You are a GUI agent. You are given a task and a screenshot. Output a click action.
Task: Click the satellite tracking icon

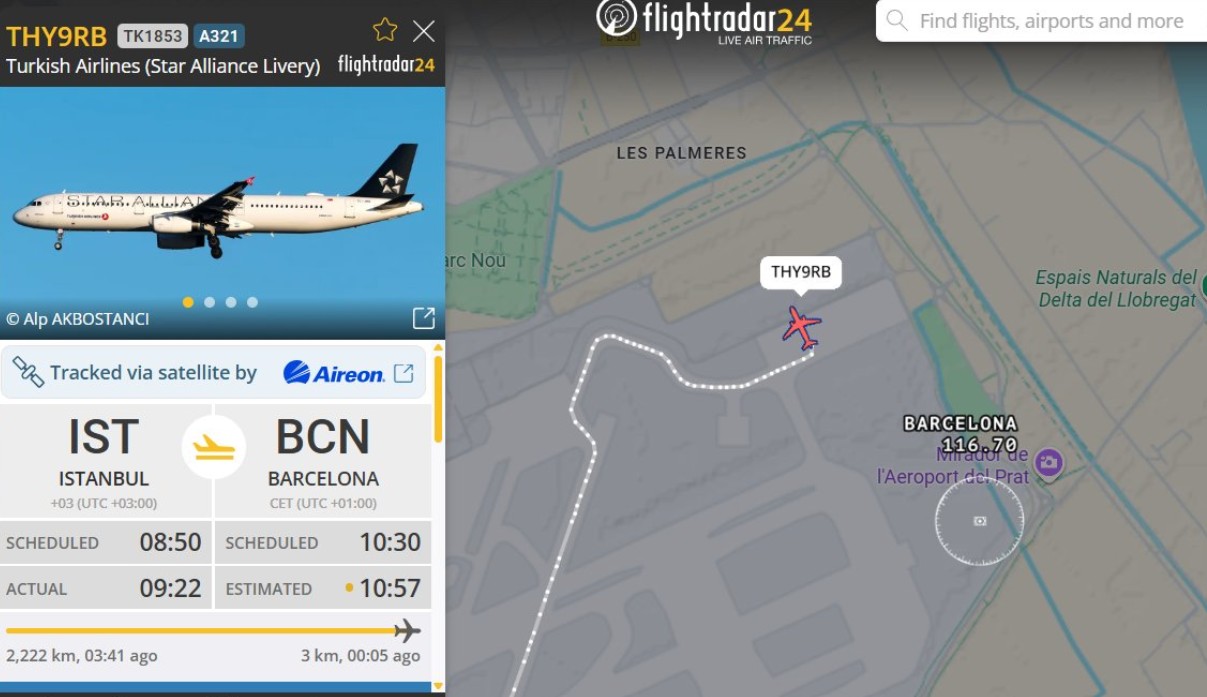pos(28,372)
